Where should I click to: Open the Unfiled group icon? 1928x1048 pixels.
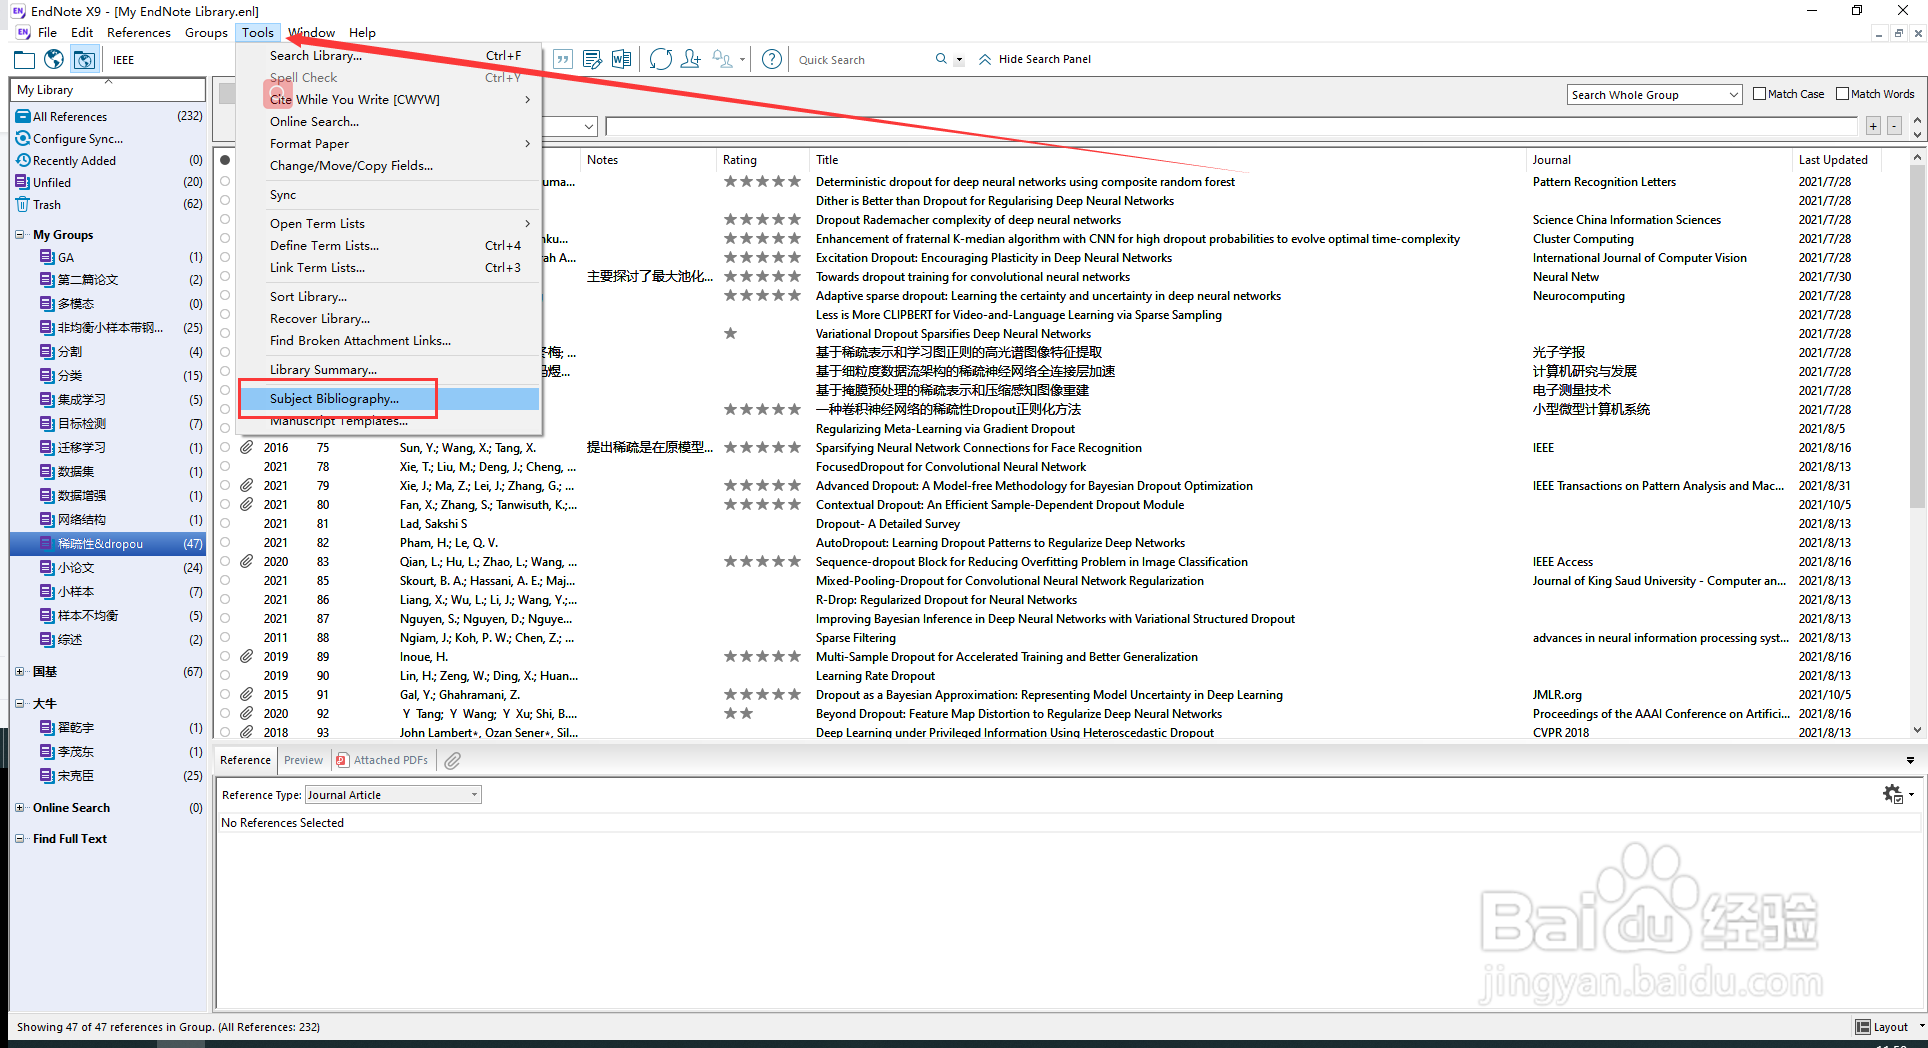(x=23, y=182)
